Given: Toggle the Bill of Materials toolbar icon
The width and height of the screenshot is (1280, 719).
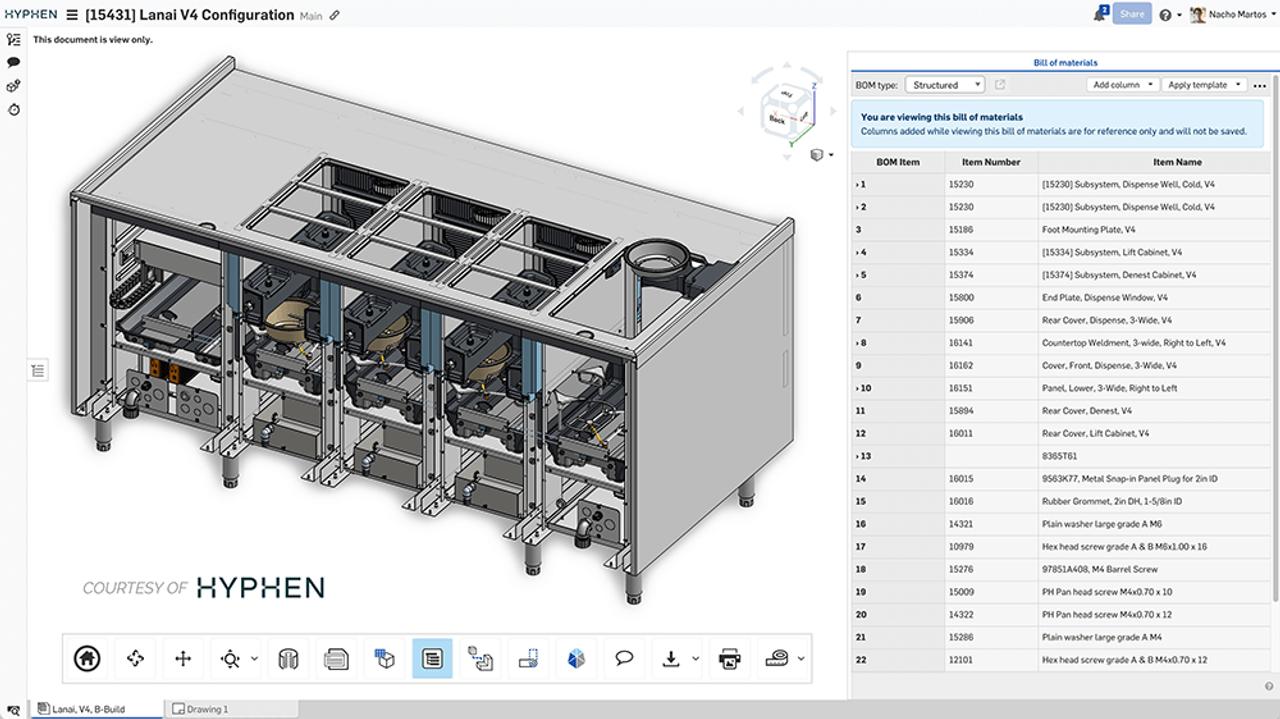Looking at the screenshot, I should coord(432,658).
